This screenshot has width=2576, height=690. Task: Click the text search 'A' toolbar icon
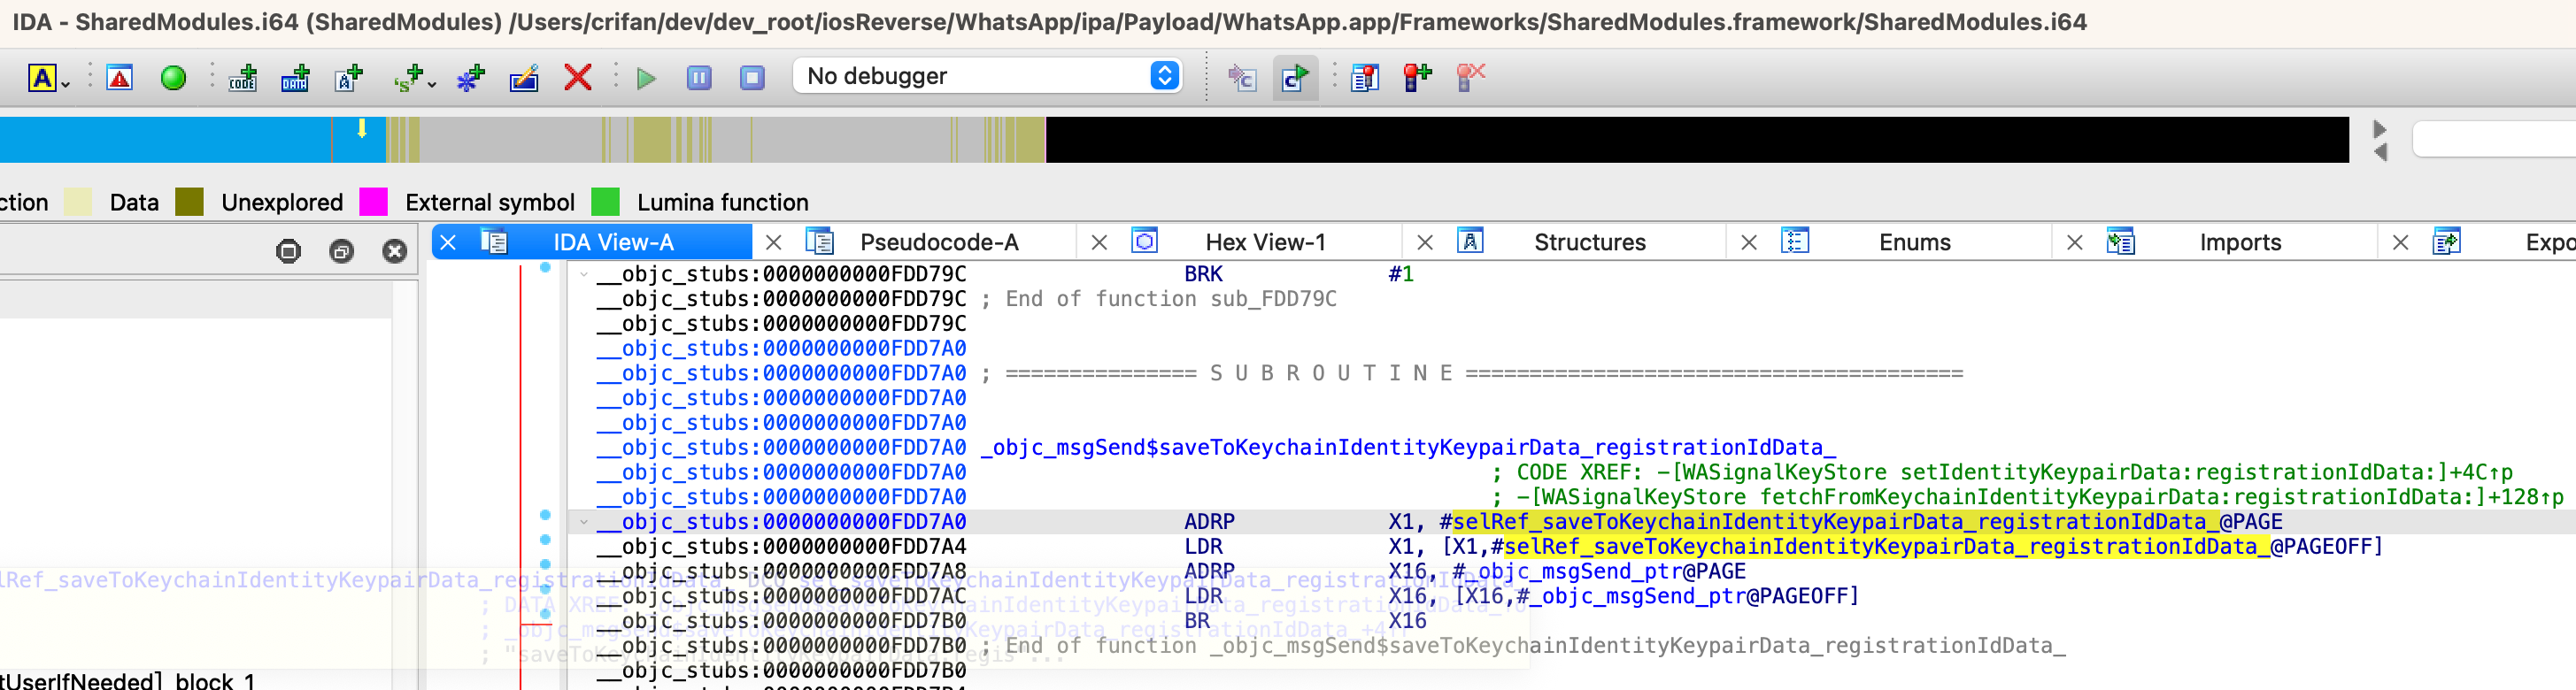(x=42, y=77)
